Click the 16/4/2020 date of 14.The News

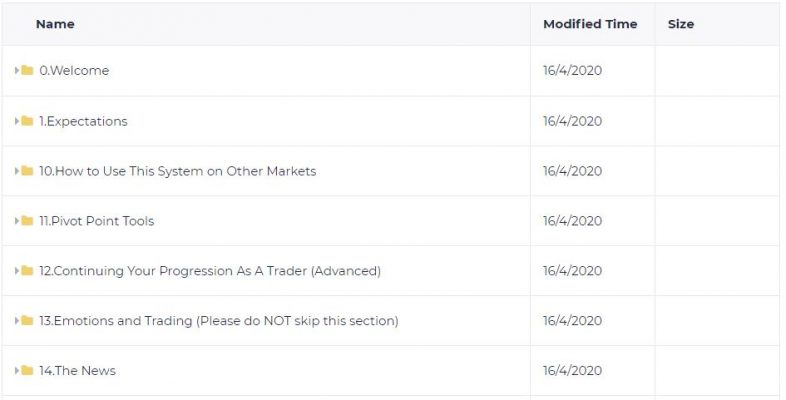click(572, 370)
